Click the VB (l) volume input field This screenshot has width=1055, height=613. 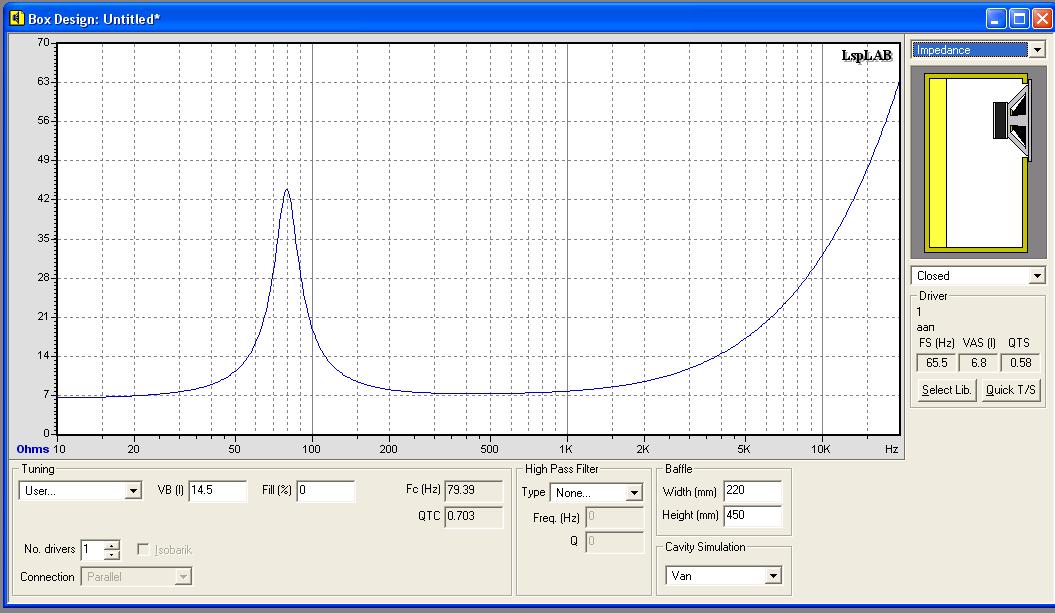(x=217, y=491)
